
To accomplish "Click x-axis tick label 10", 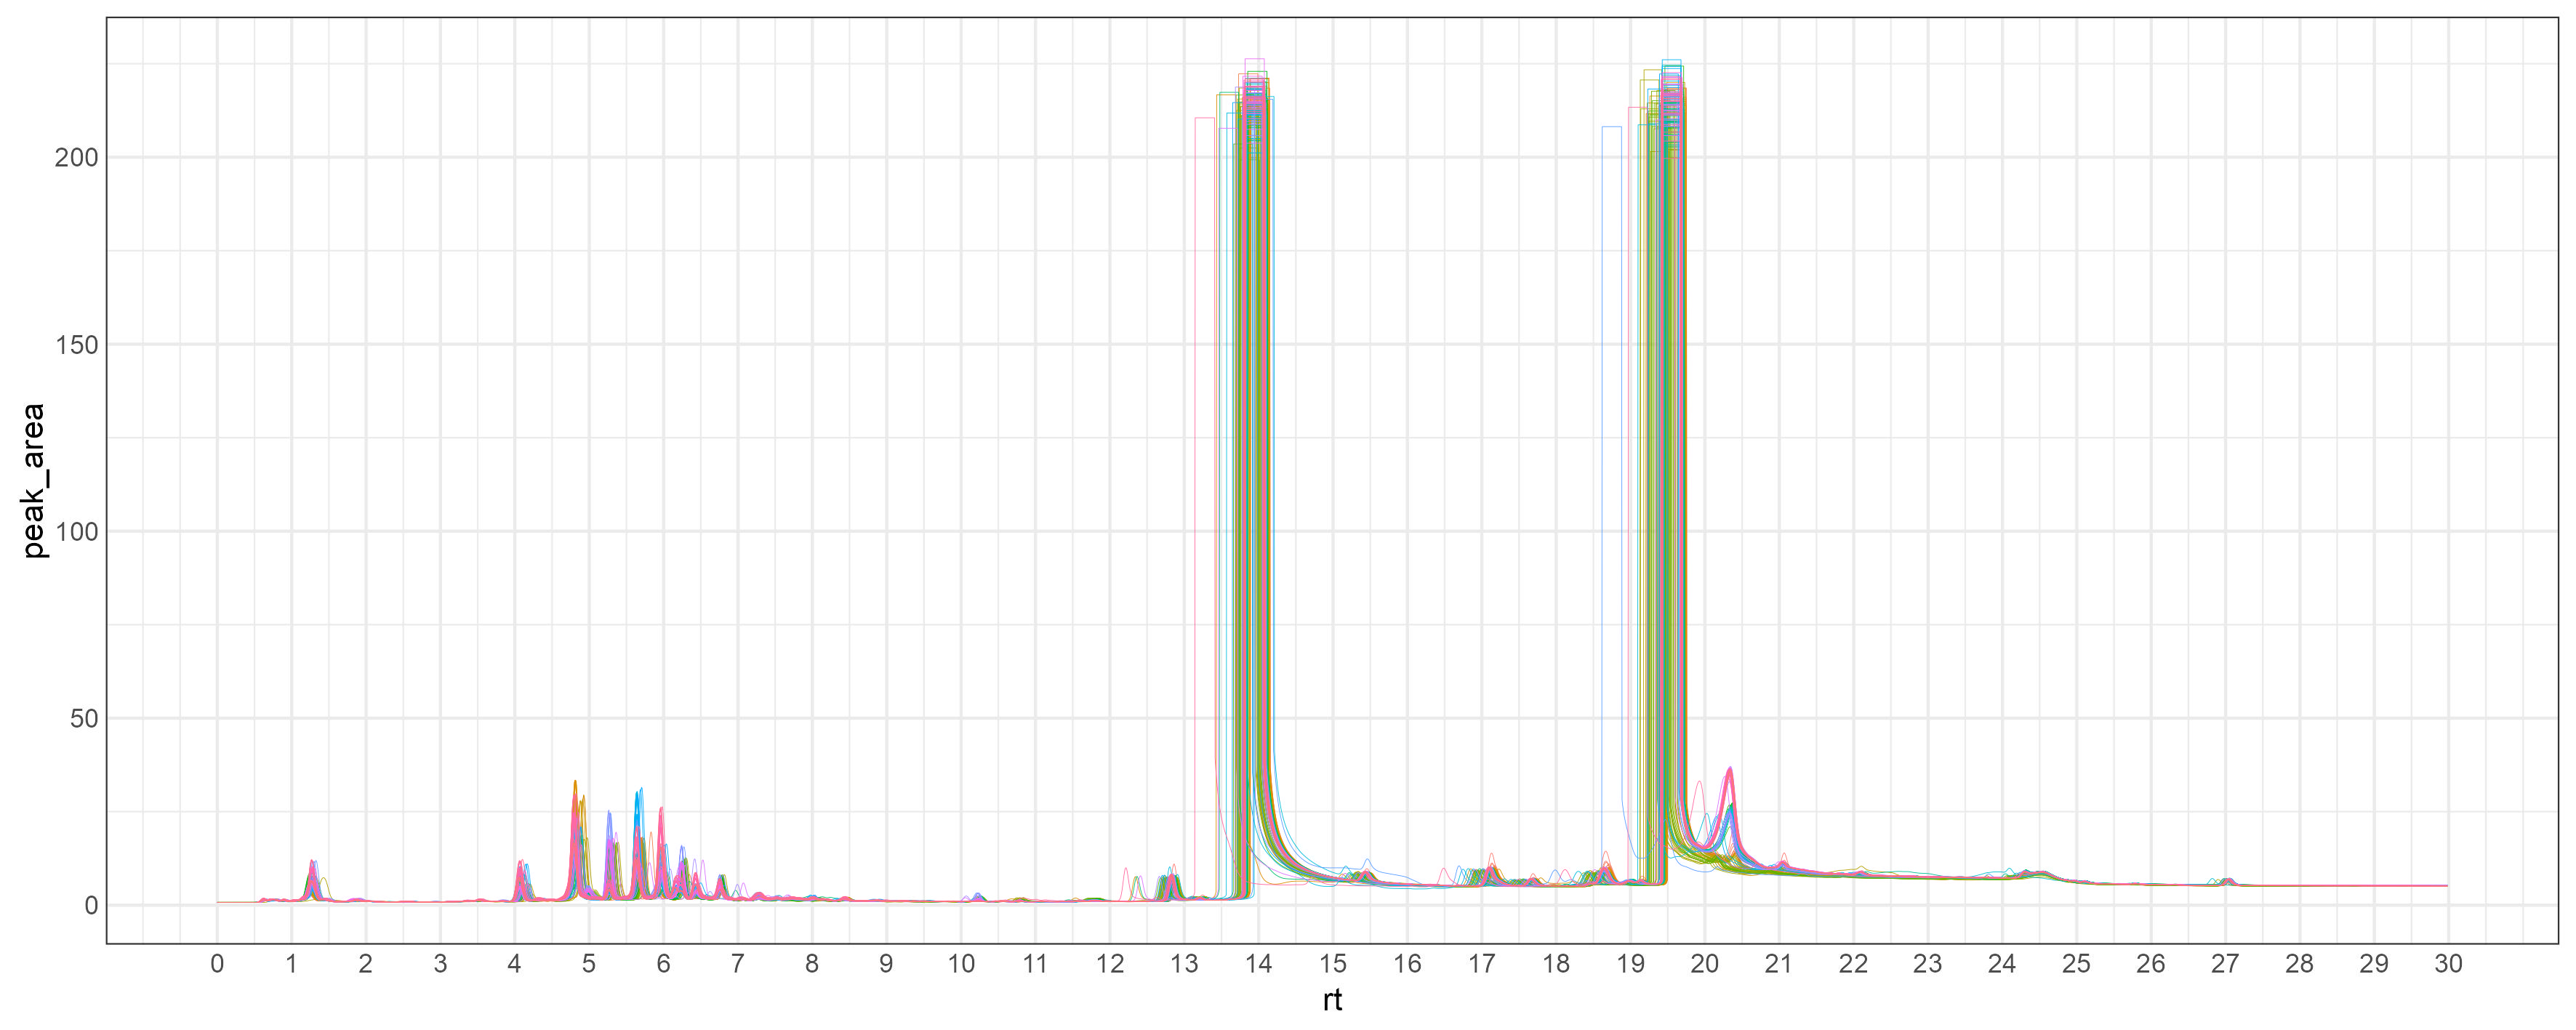I will click(960, 964).
